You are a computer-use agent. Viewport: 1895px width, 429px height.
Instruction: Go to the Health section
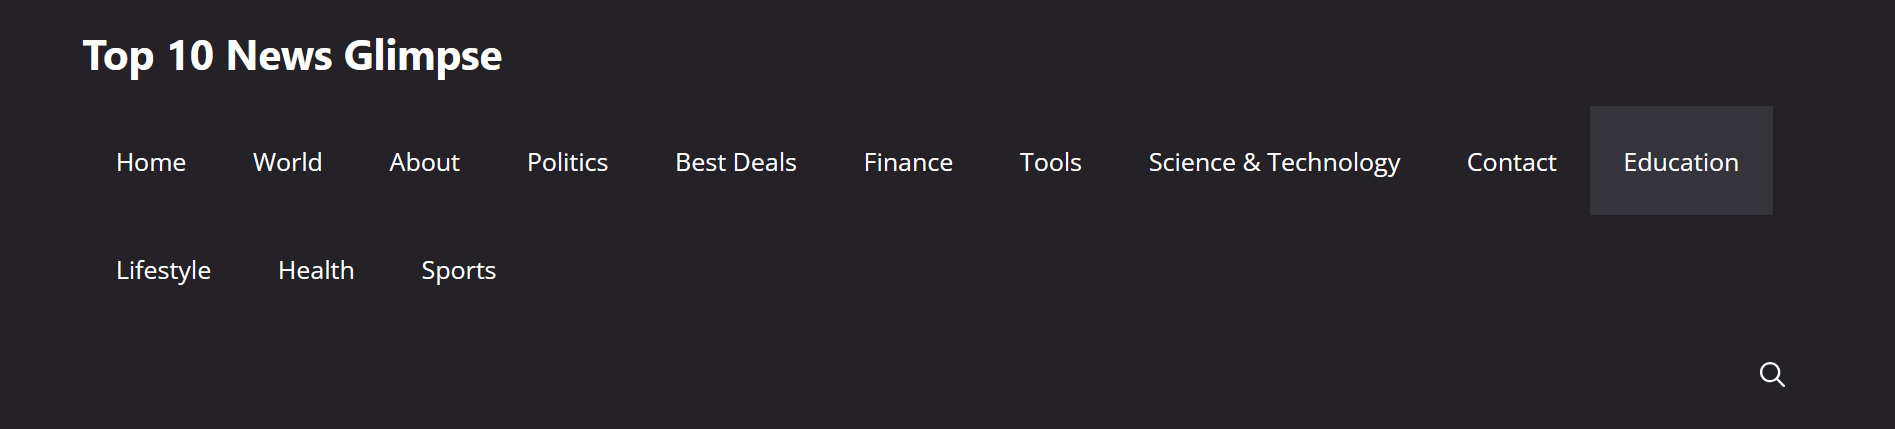coord(316,270)
